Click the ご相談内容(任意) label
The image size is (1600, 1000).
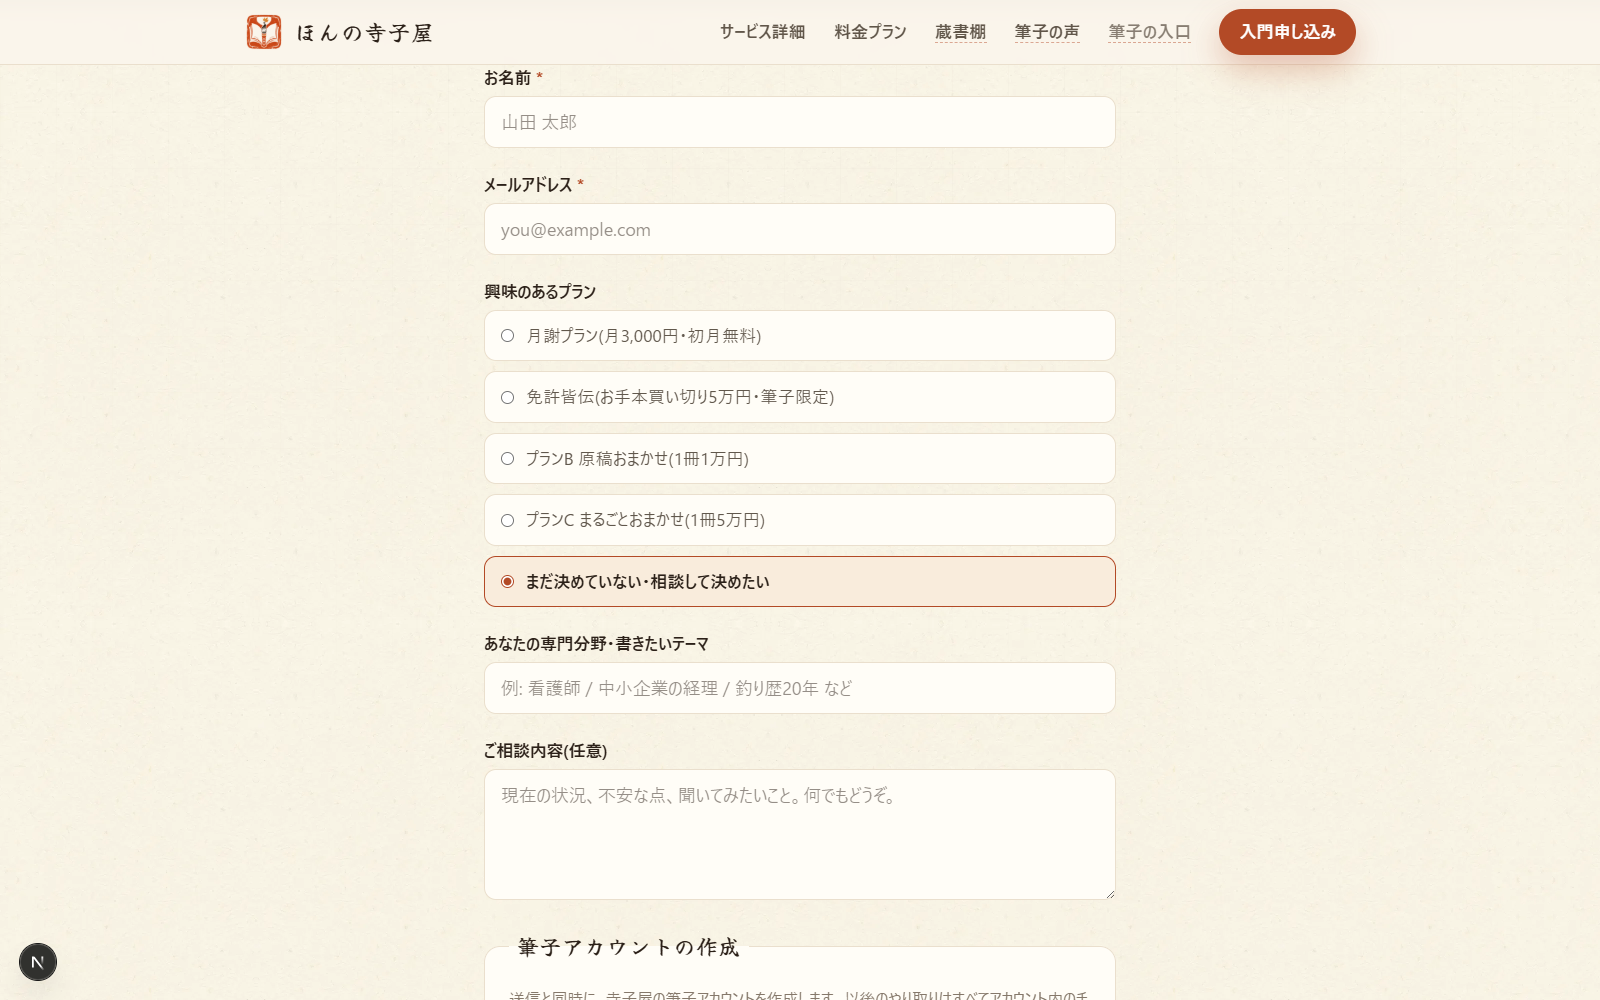[546, 751]
